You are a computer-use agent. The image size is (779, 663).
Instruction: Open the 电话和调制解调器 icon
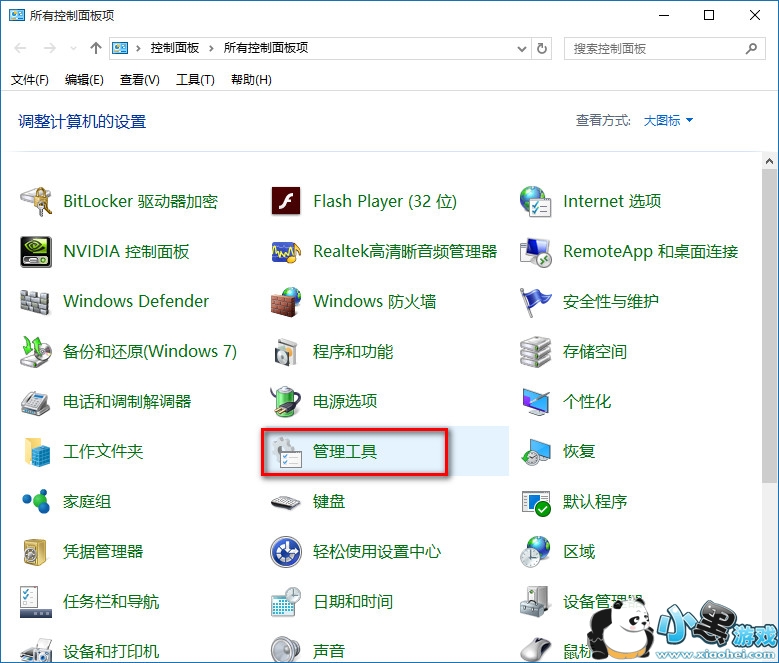click(36, 402)
